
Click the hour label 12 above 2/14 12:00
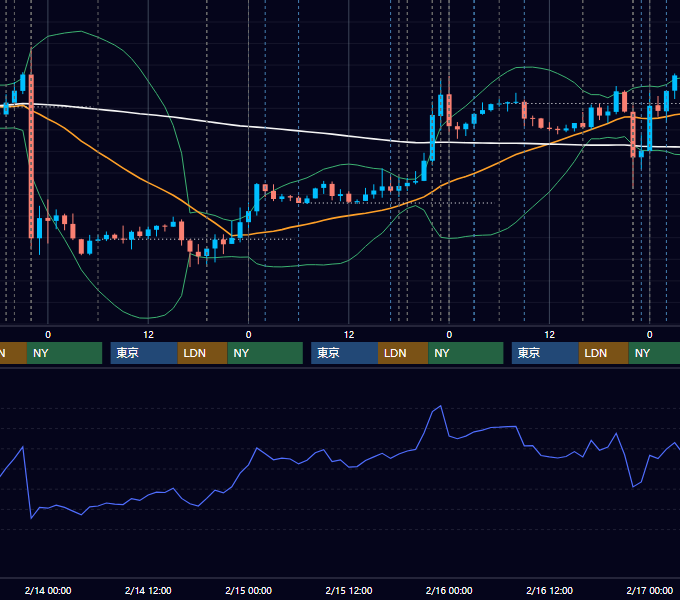point(148,335)
